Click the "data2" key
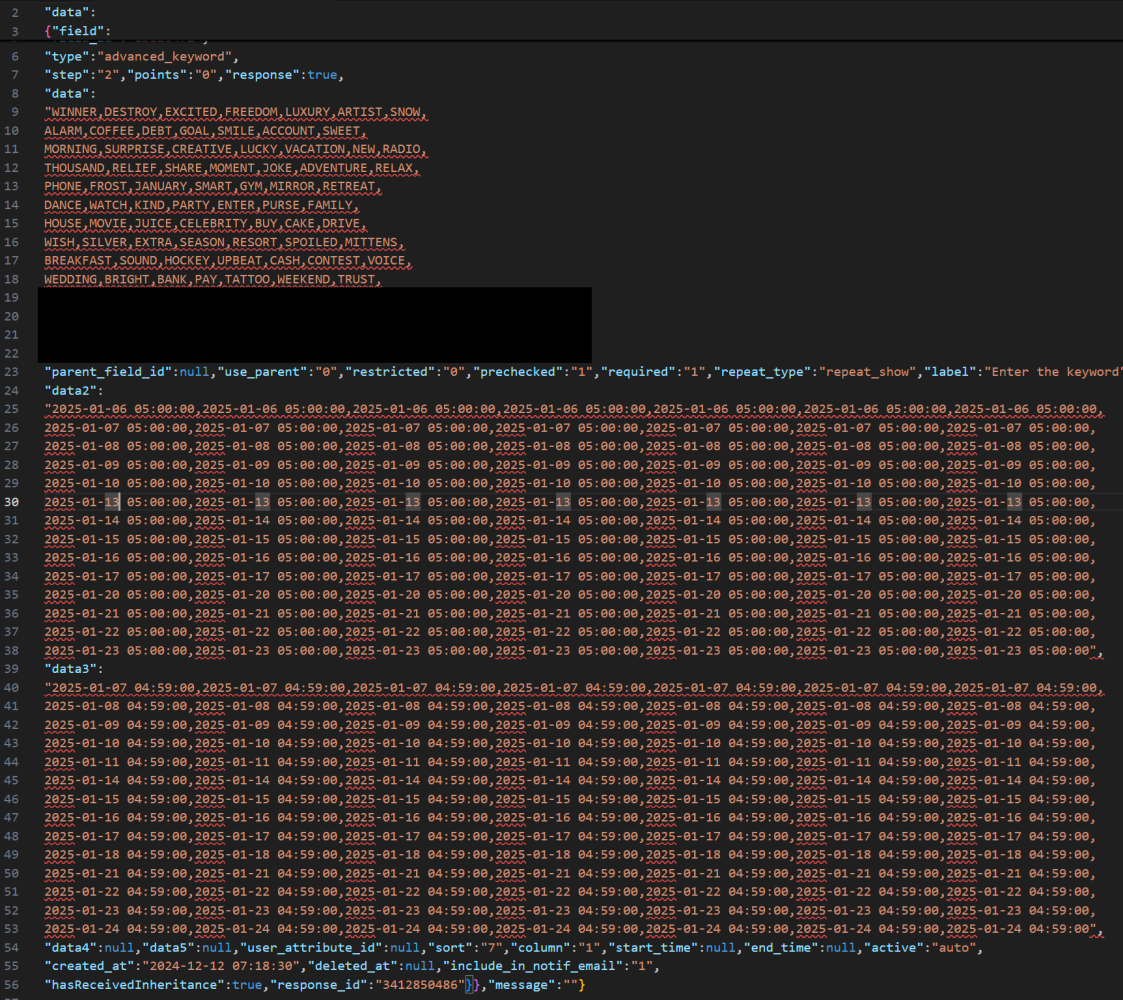This screenshot has height=1000, width=1123. click(x=70, y=390)
